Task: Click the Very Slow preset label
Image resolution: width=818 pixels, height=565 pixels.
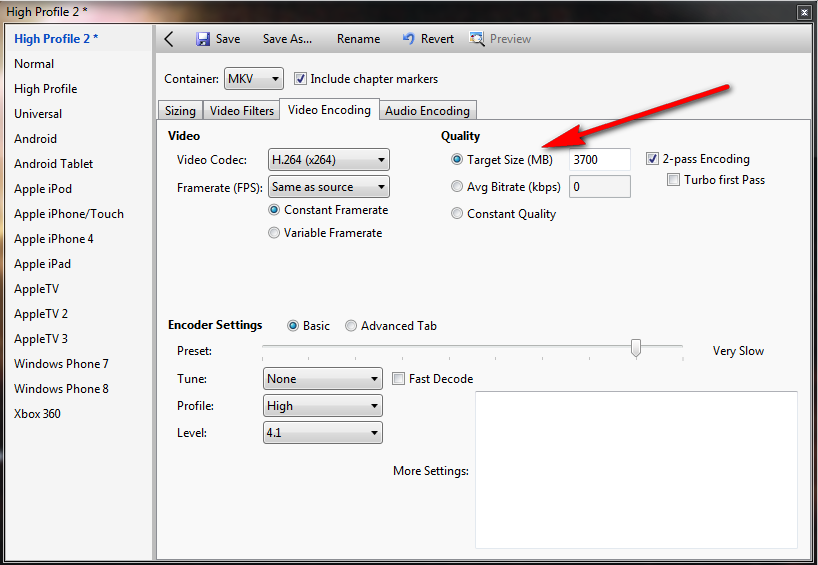Action: [738, 351]
